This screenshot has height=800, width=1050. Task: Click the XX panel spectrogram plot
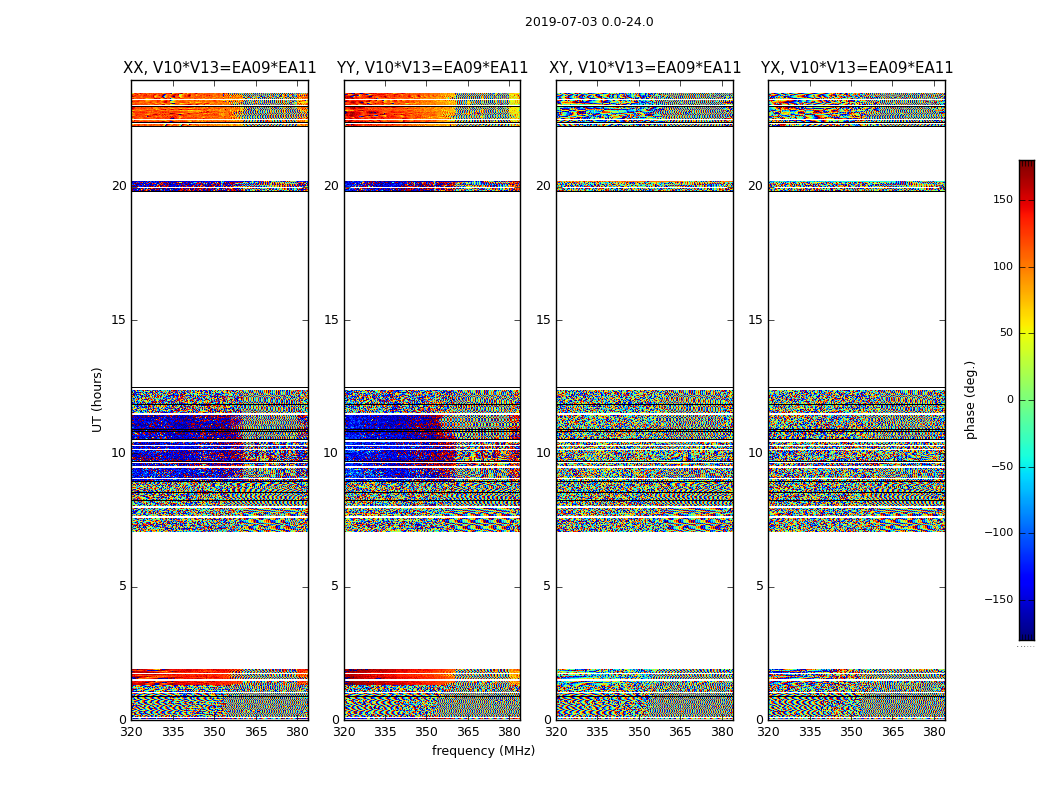[220, 400]
